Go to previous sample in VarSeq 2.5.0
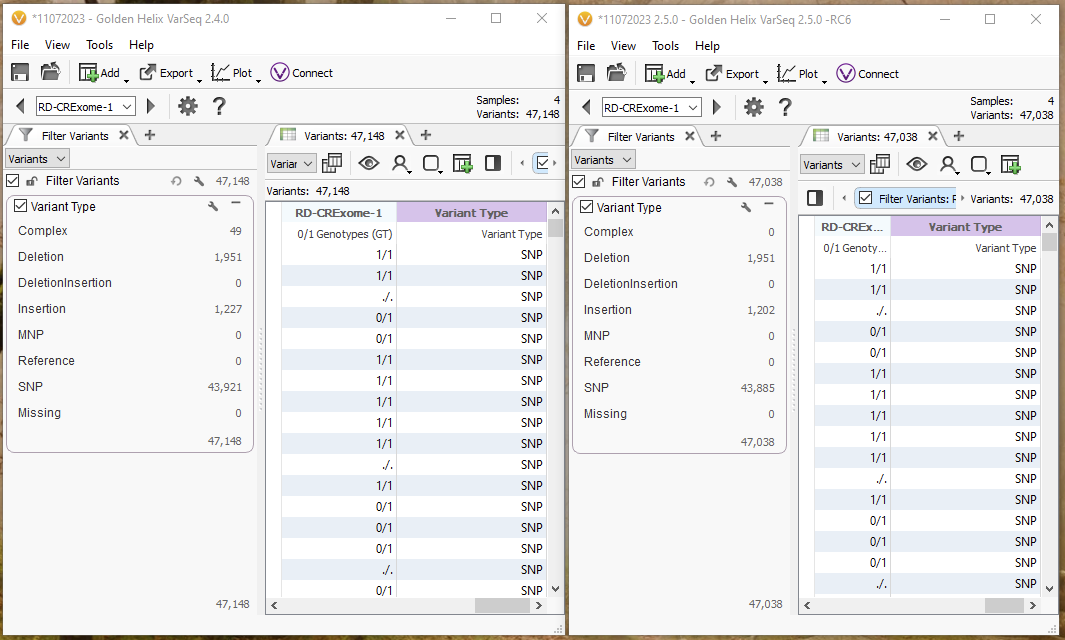 pos(586,107)
